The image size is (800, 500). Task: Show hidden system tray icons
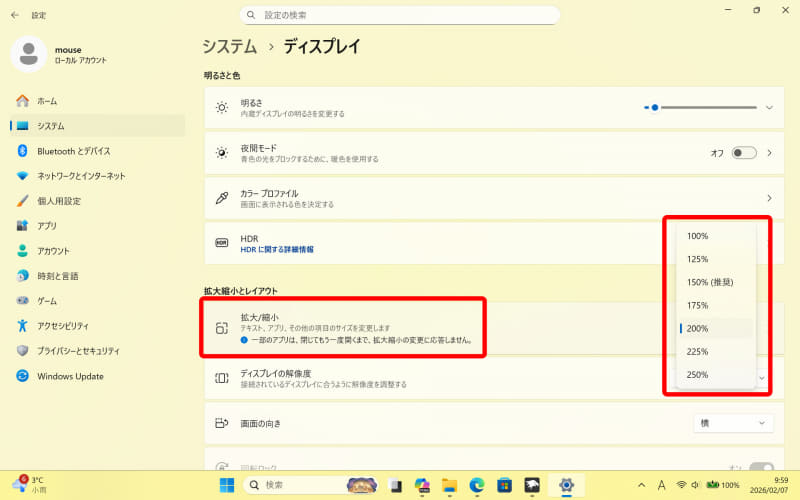(641, 485)
